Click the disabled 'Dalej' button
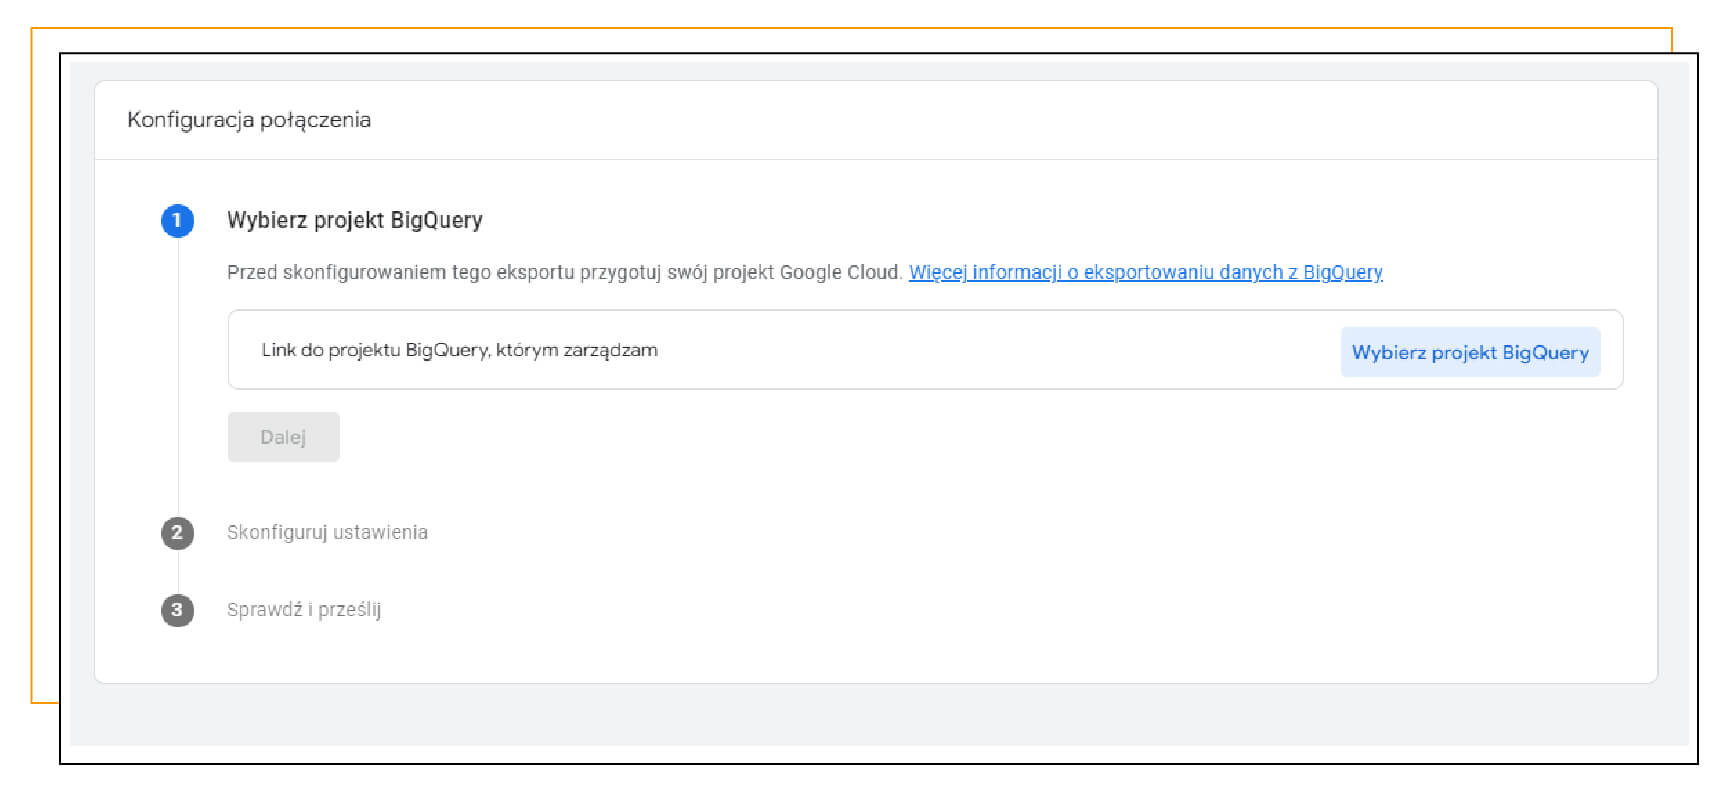The image size is (1728, 795). click(284, 437)
